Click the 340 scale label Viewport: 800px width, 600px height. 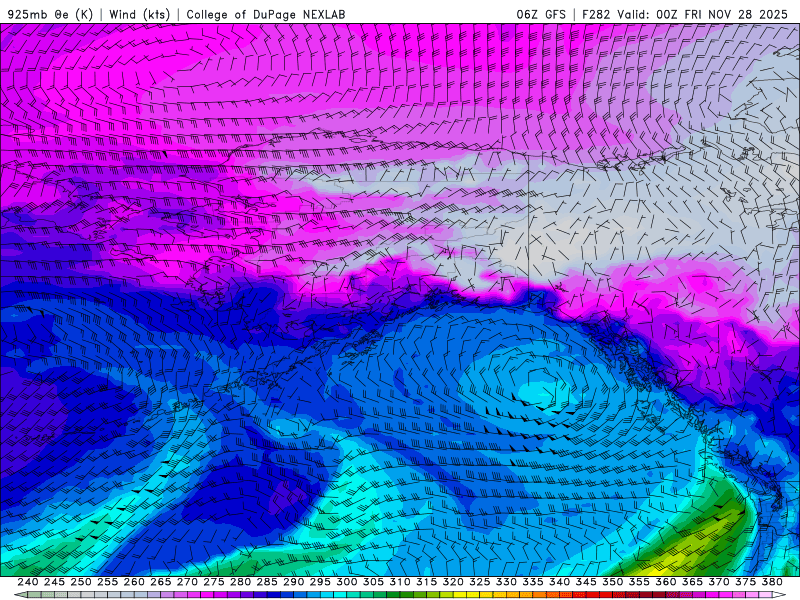[x=559, y=582]
